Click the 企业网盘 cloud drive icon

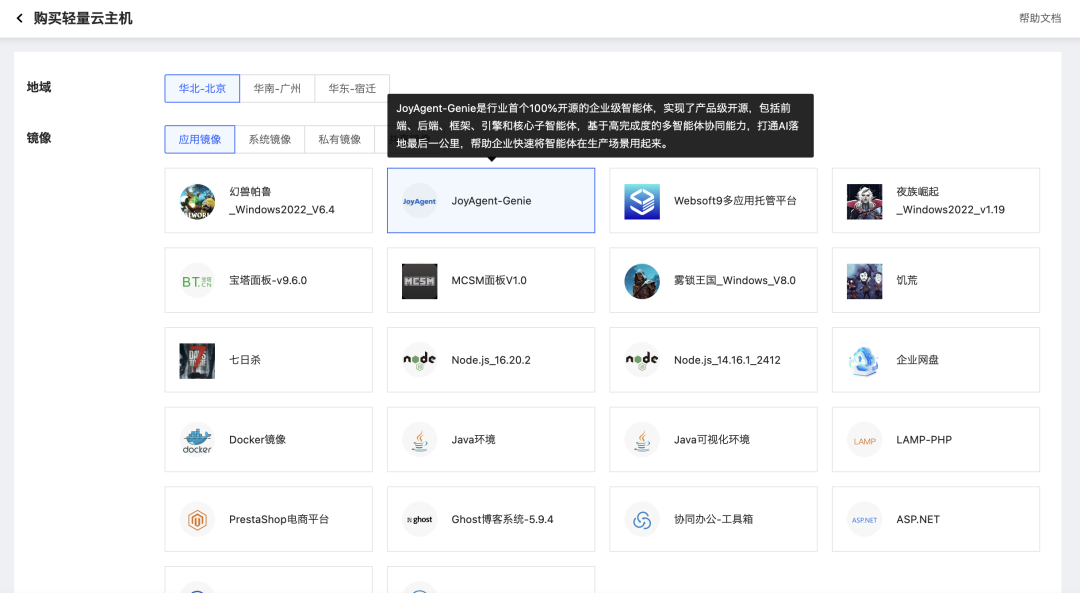tap(864, 360)
